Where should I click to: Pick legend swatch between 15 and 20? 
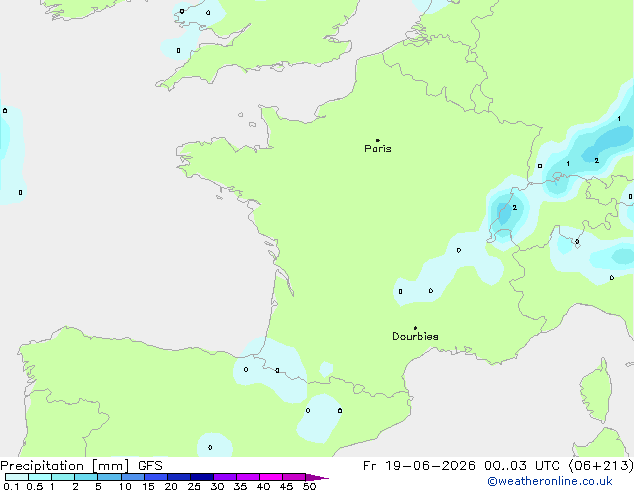coord(156,477)
